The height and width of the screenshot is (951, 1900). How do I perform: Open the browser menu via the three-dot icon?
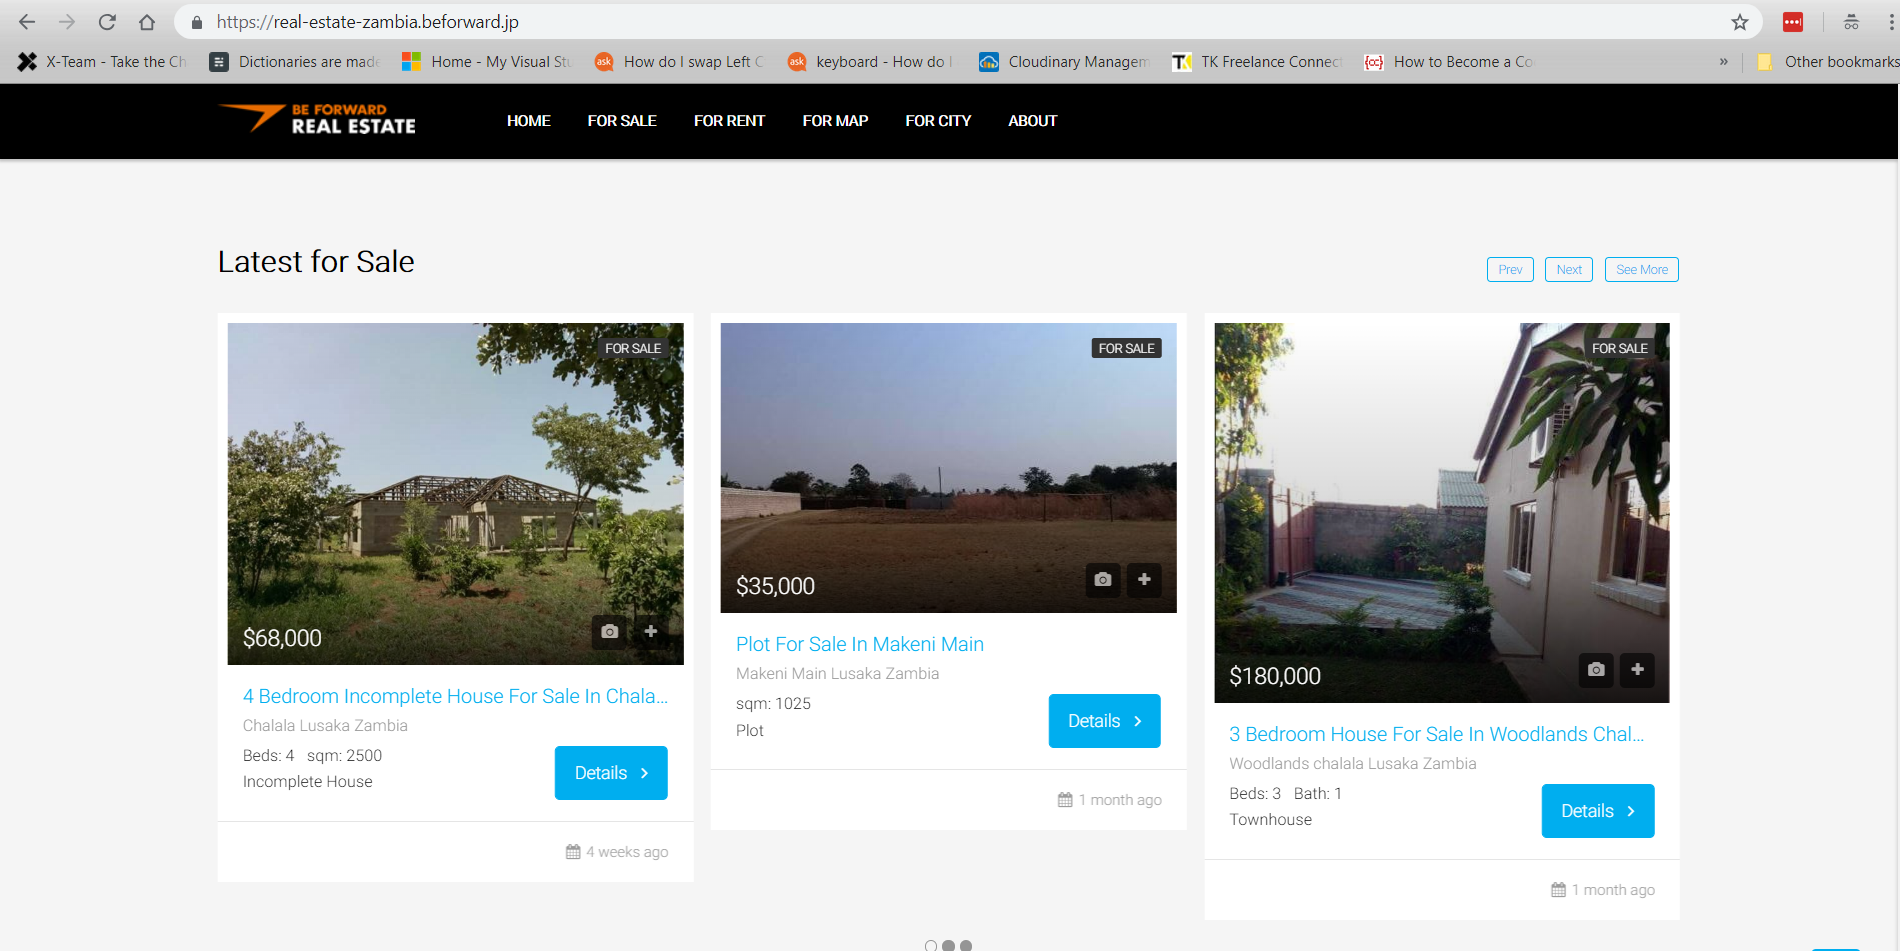pyautogui.click(x=1889, y=21)
